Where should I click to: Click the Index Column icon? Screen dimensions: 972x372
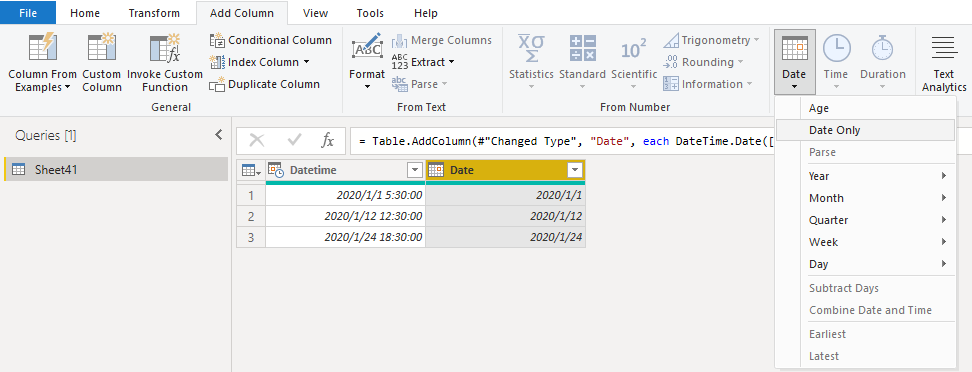pos(218,62)
